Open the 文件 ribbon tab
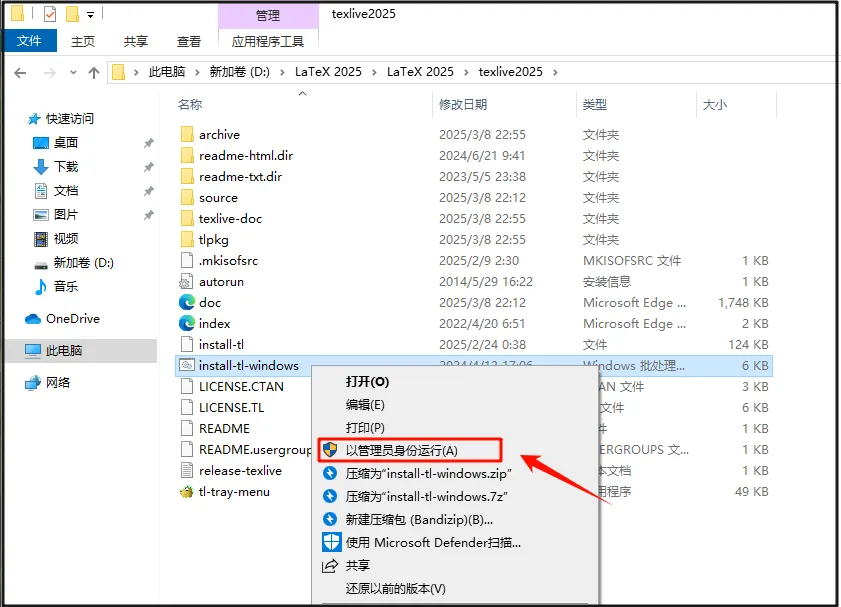 [29, 41]
